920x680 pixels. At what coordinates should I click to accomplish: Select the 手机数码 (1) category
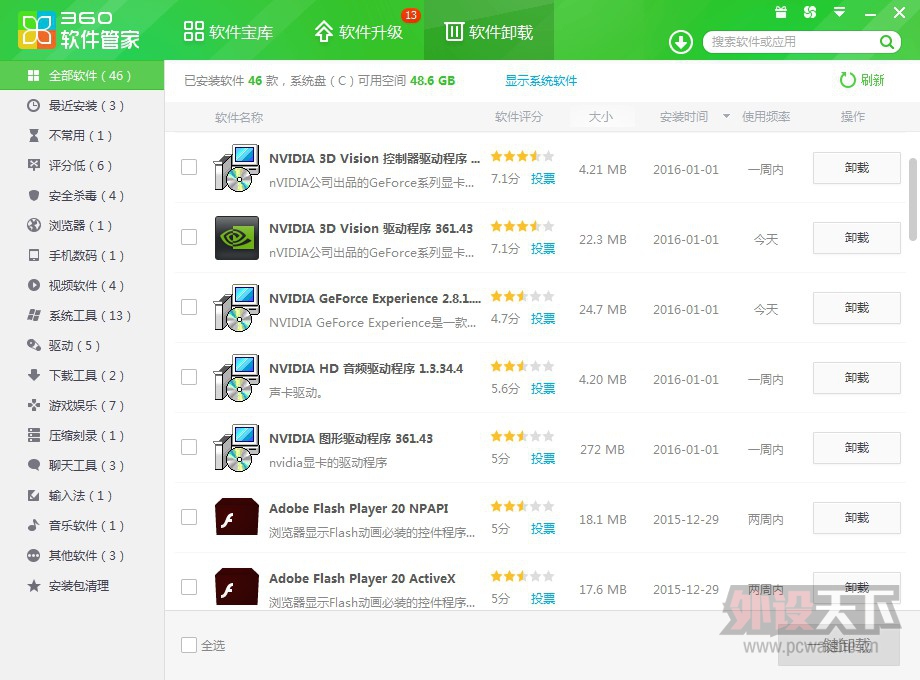[82, 255]
